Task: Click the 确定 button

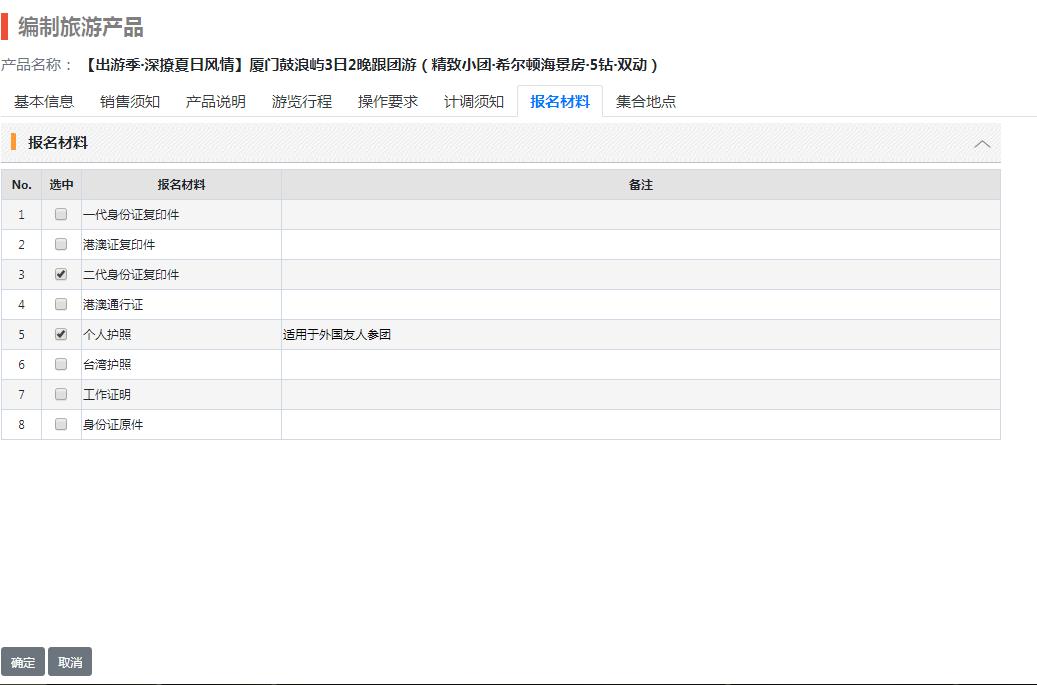Action: (23, 662)
